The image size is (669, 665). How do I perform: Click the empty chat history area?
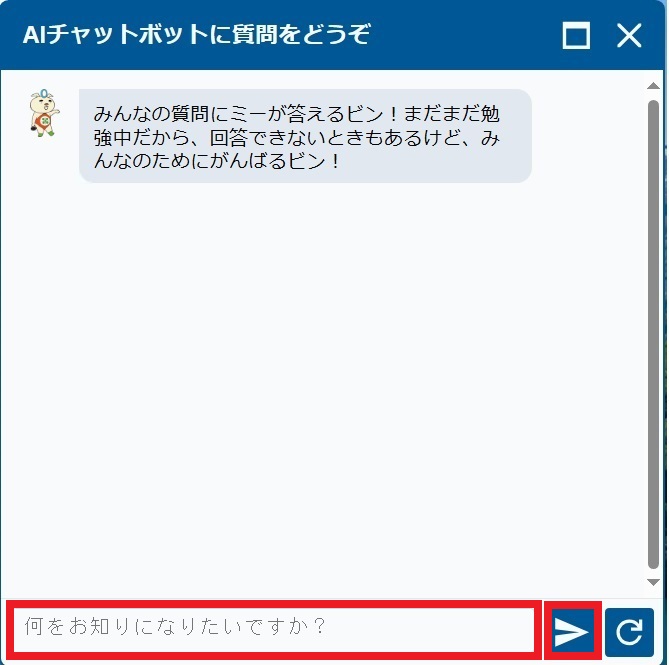(x=324, y=384)
